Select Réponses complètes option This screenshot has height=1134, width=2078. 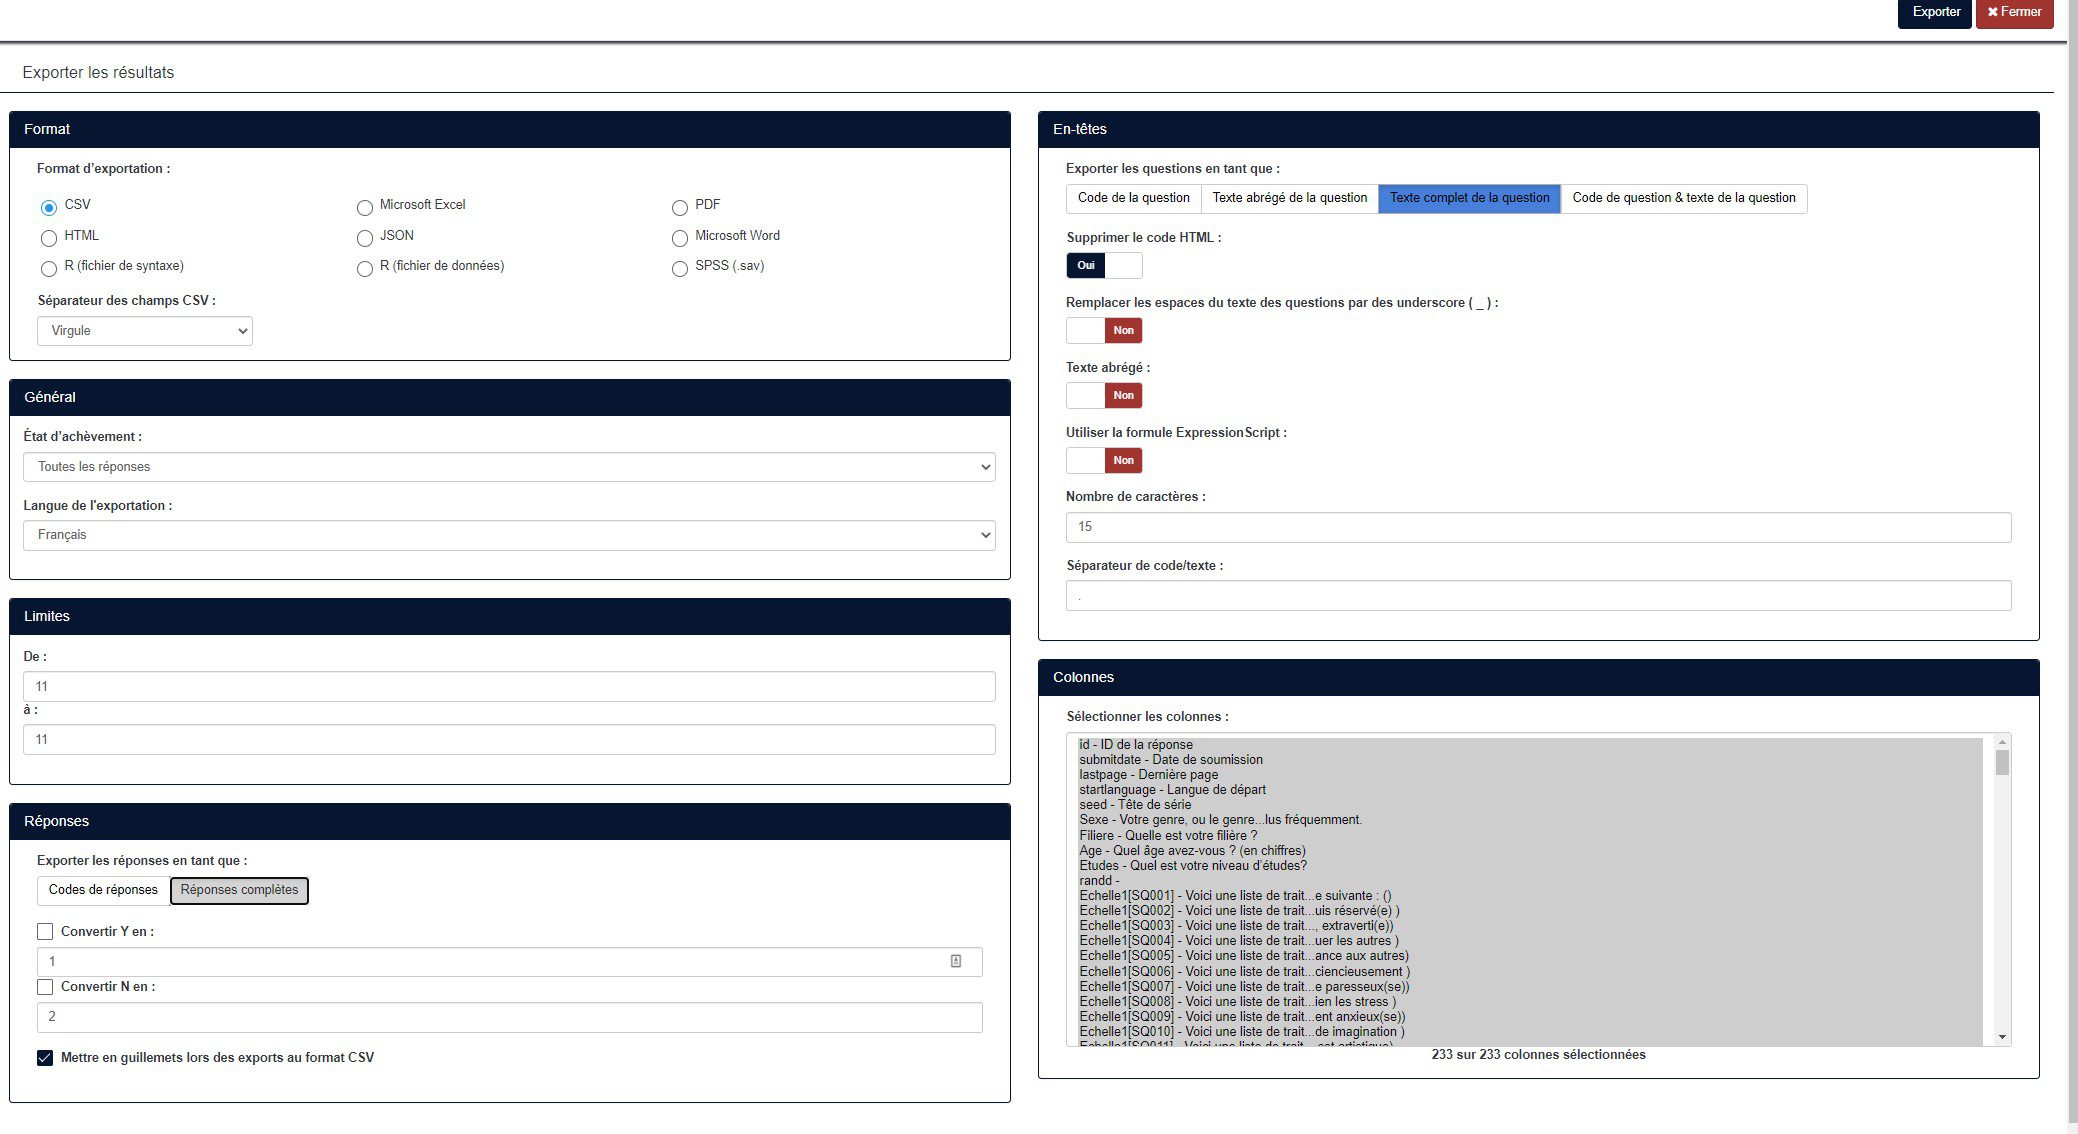239,890
